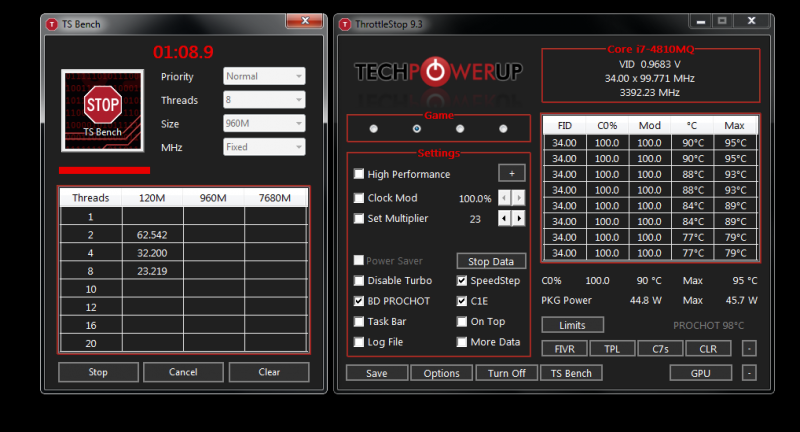Screen dimensions: 800x432
Task: Open the Threads dropdown
Action: pos(264,99)
